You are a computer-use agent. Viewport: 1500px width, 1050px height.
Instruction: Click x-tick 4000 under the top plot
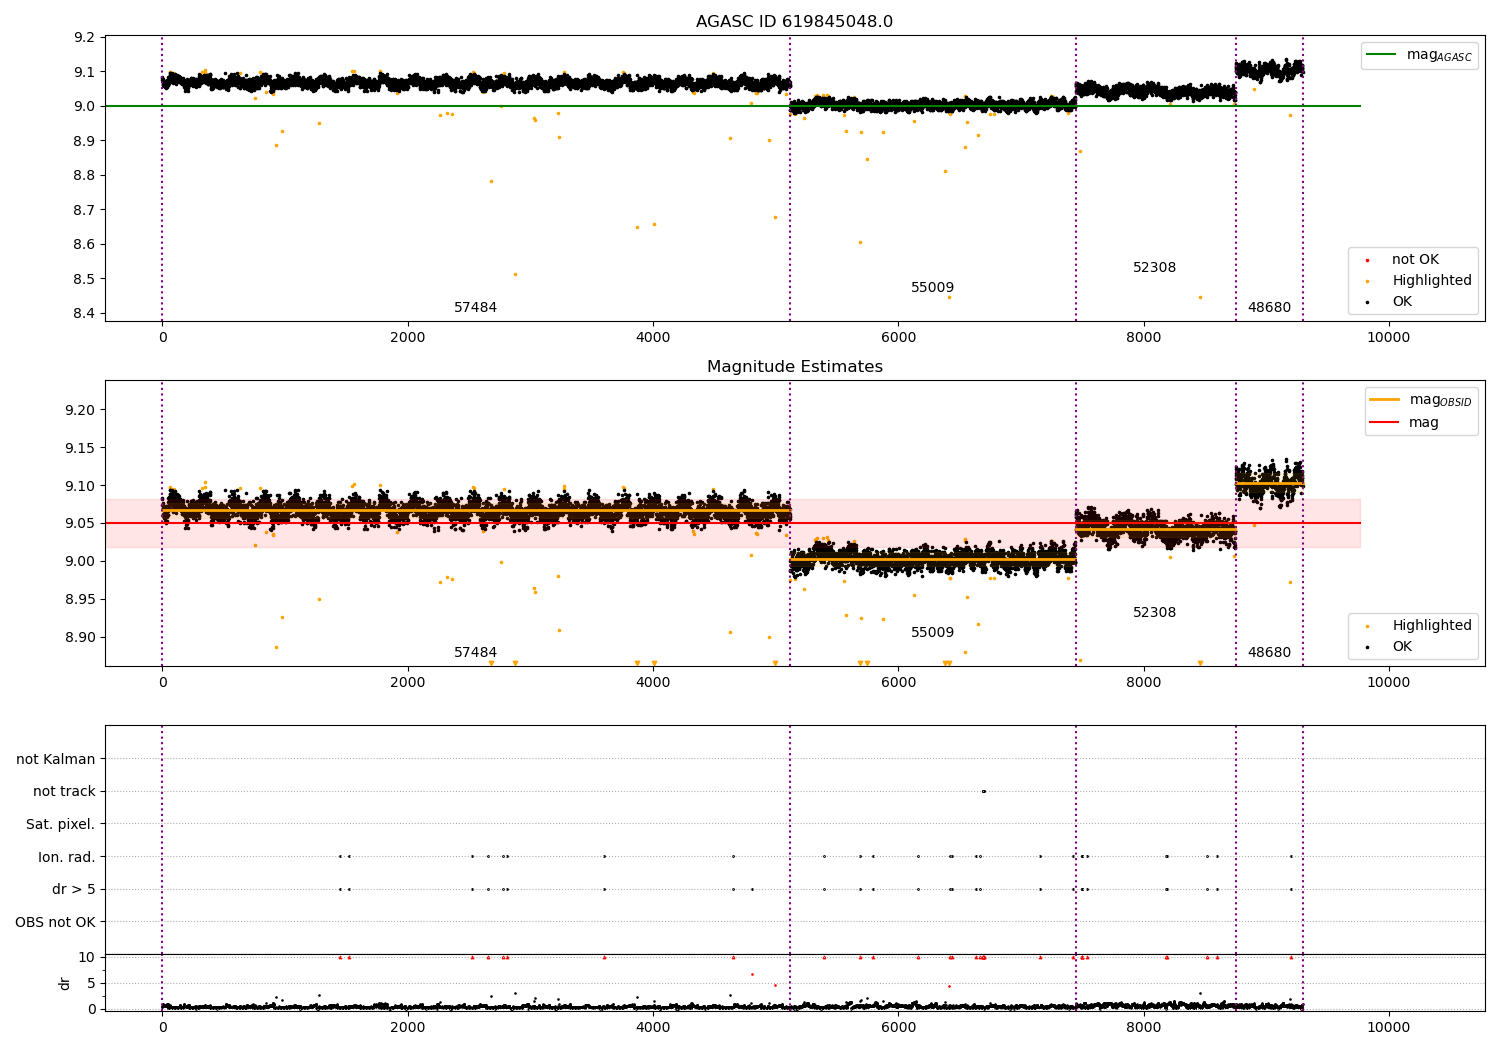pos(653,338)
